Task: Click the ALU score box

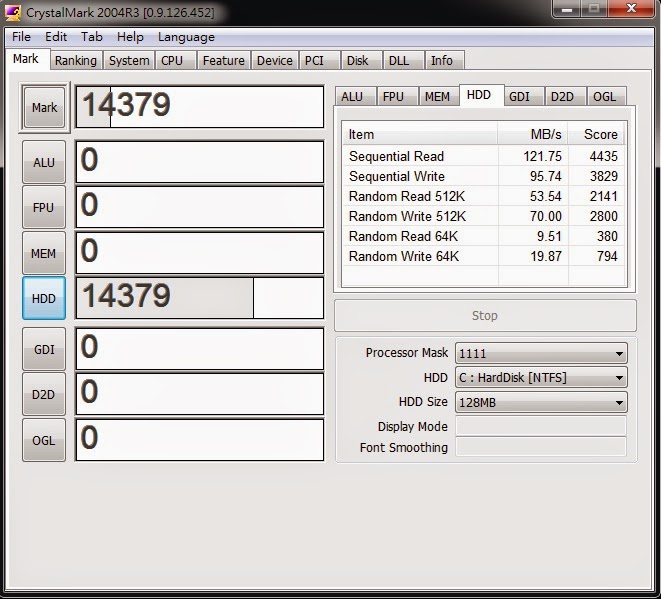Action: 200,162
